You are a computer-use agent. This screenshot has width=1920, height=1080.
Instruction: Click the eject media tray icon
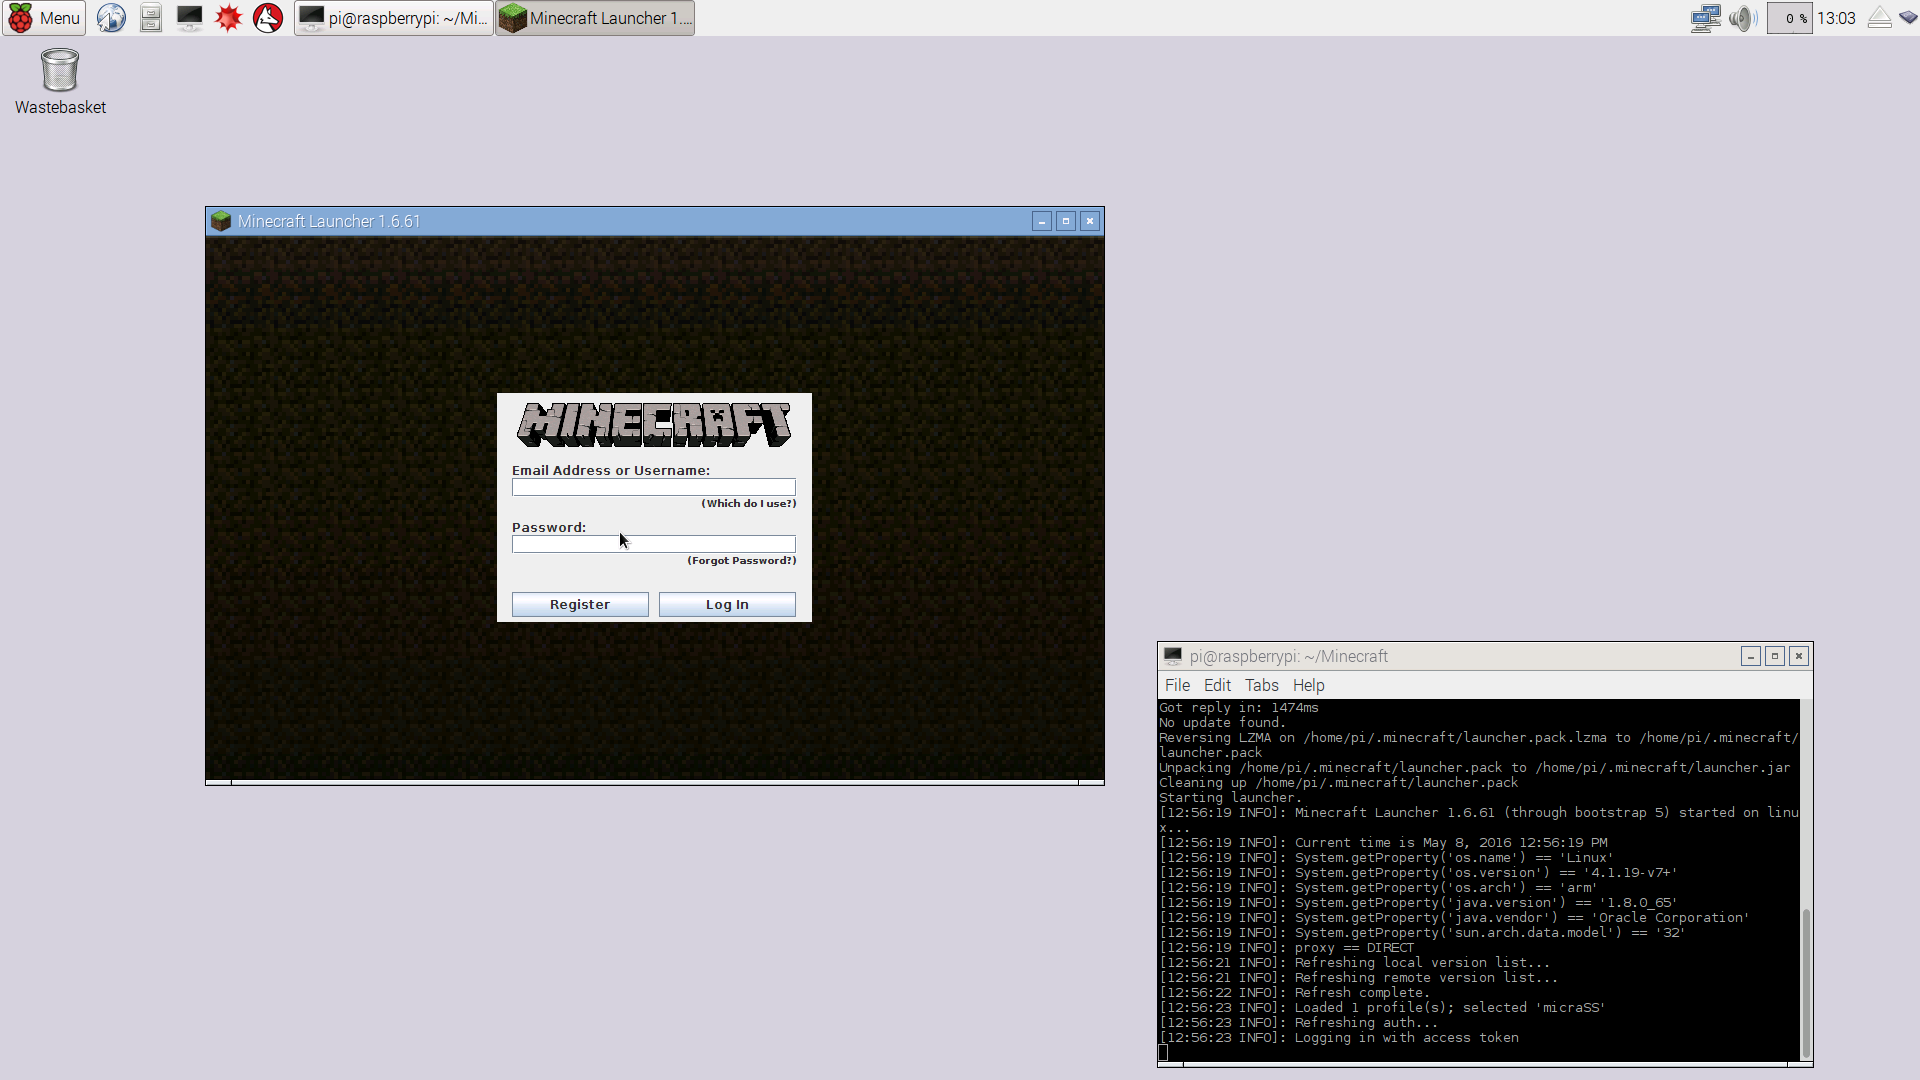[1880, 18]
